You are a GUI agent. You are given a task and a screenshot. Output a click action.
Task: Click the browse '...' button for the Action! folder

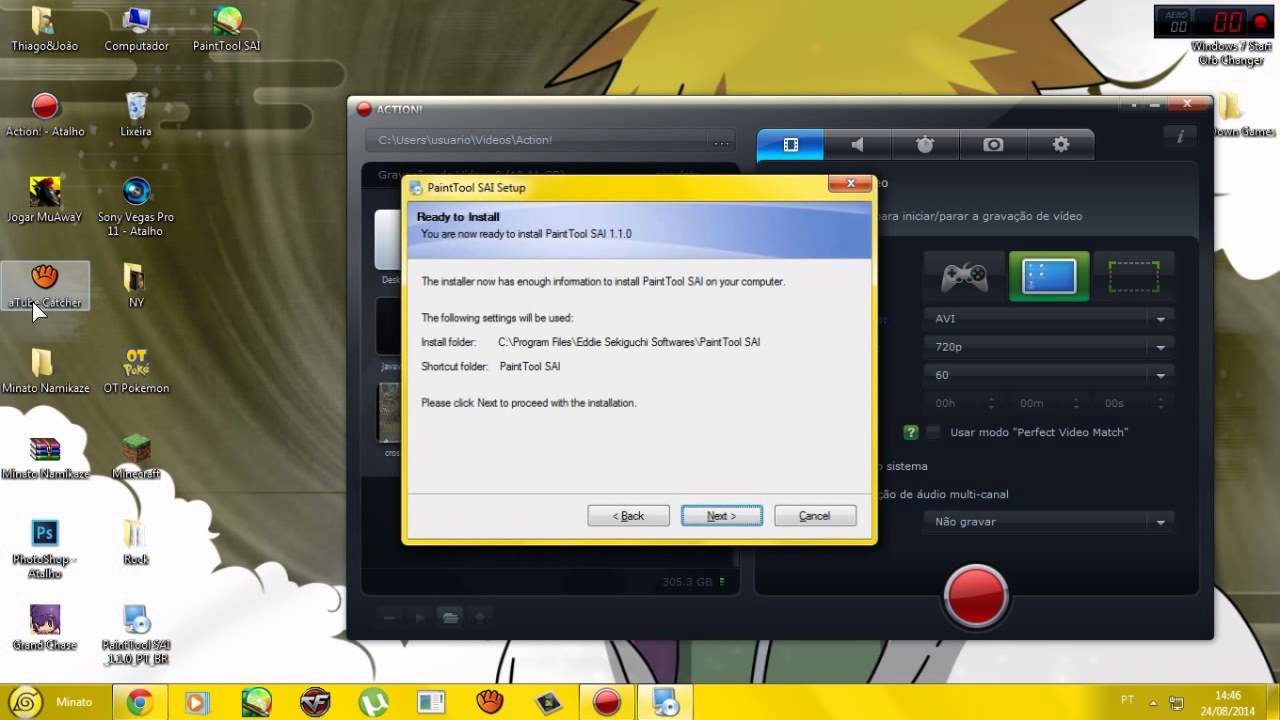tap(720, 140)
